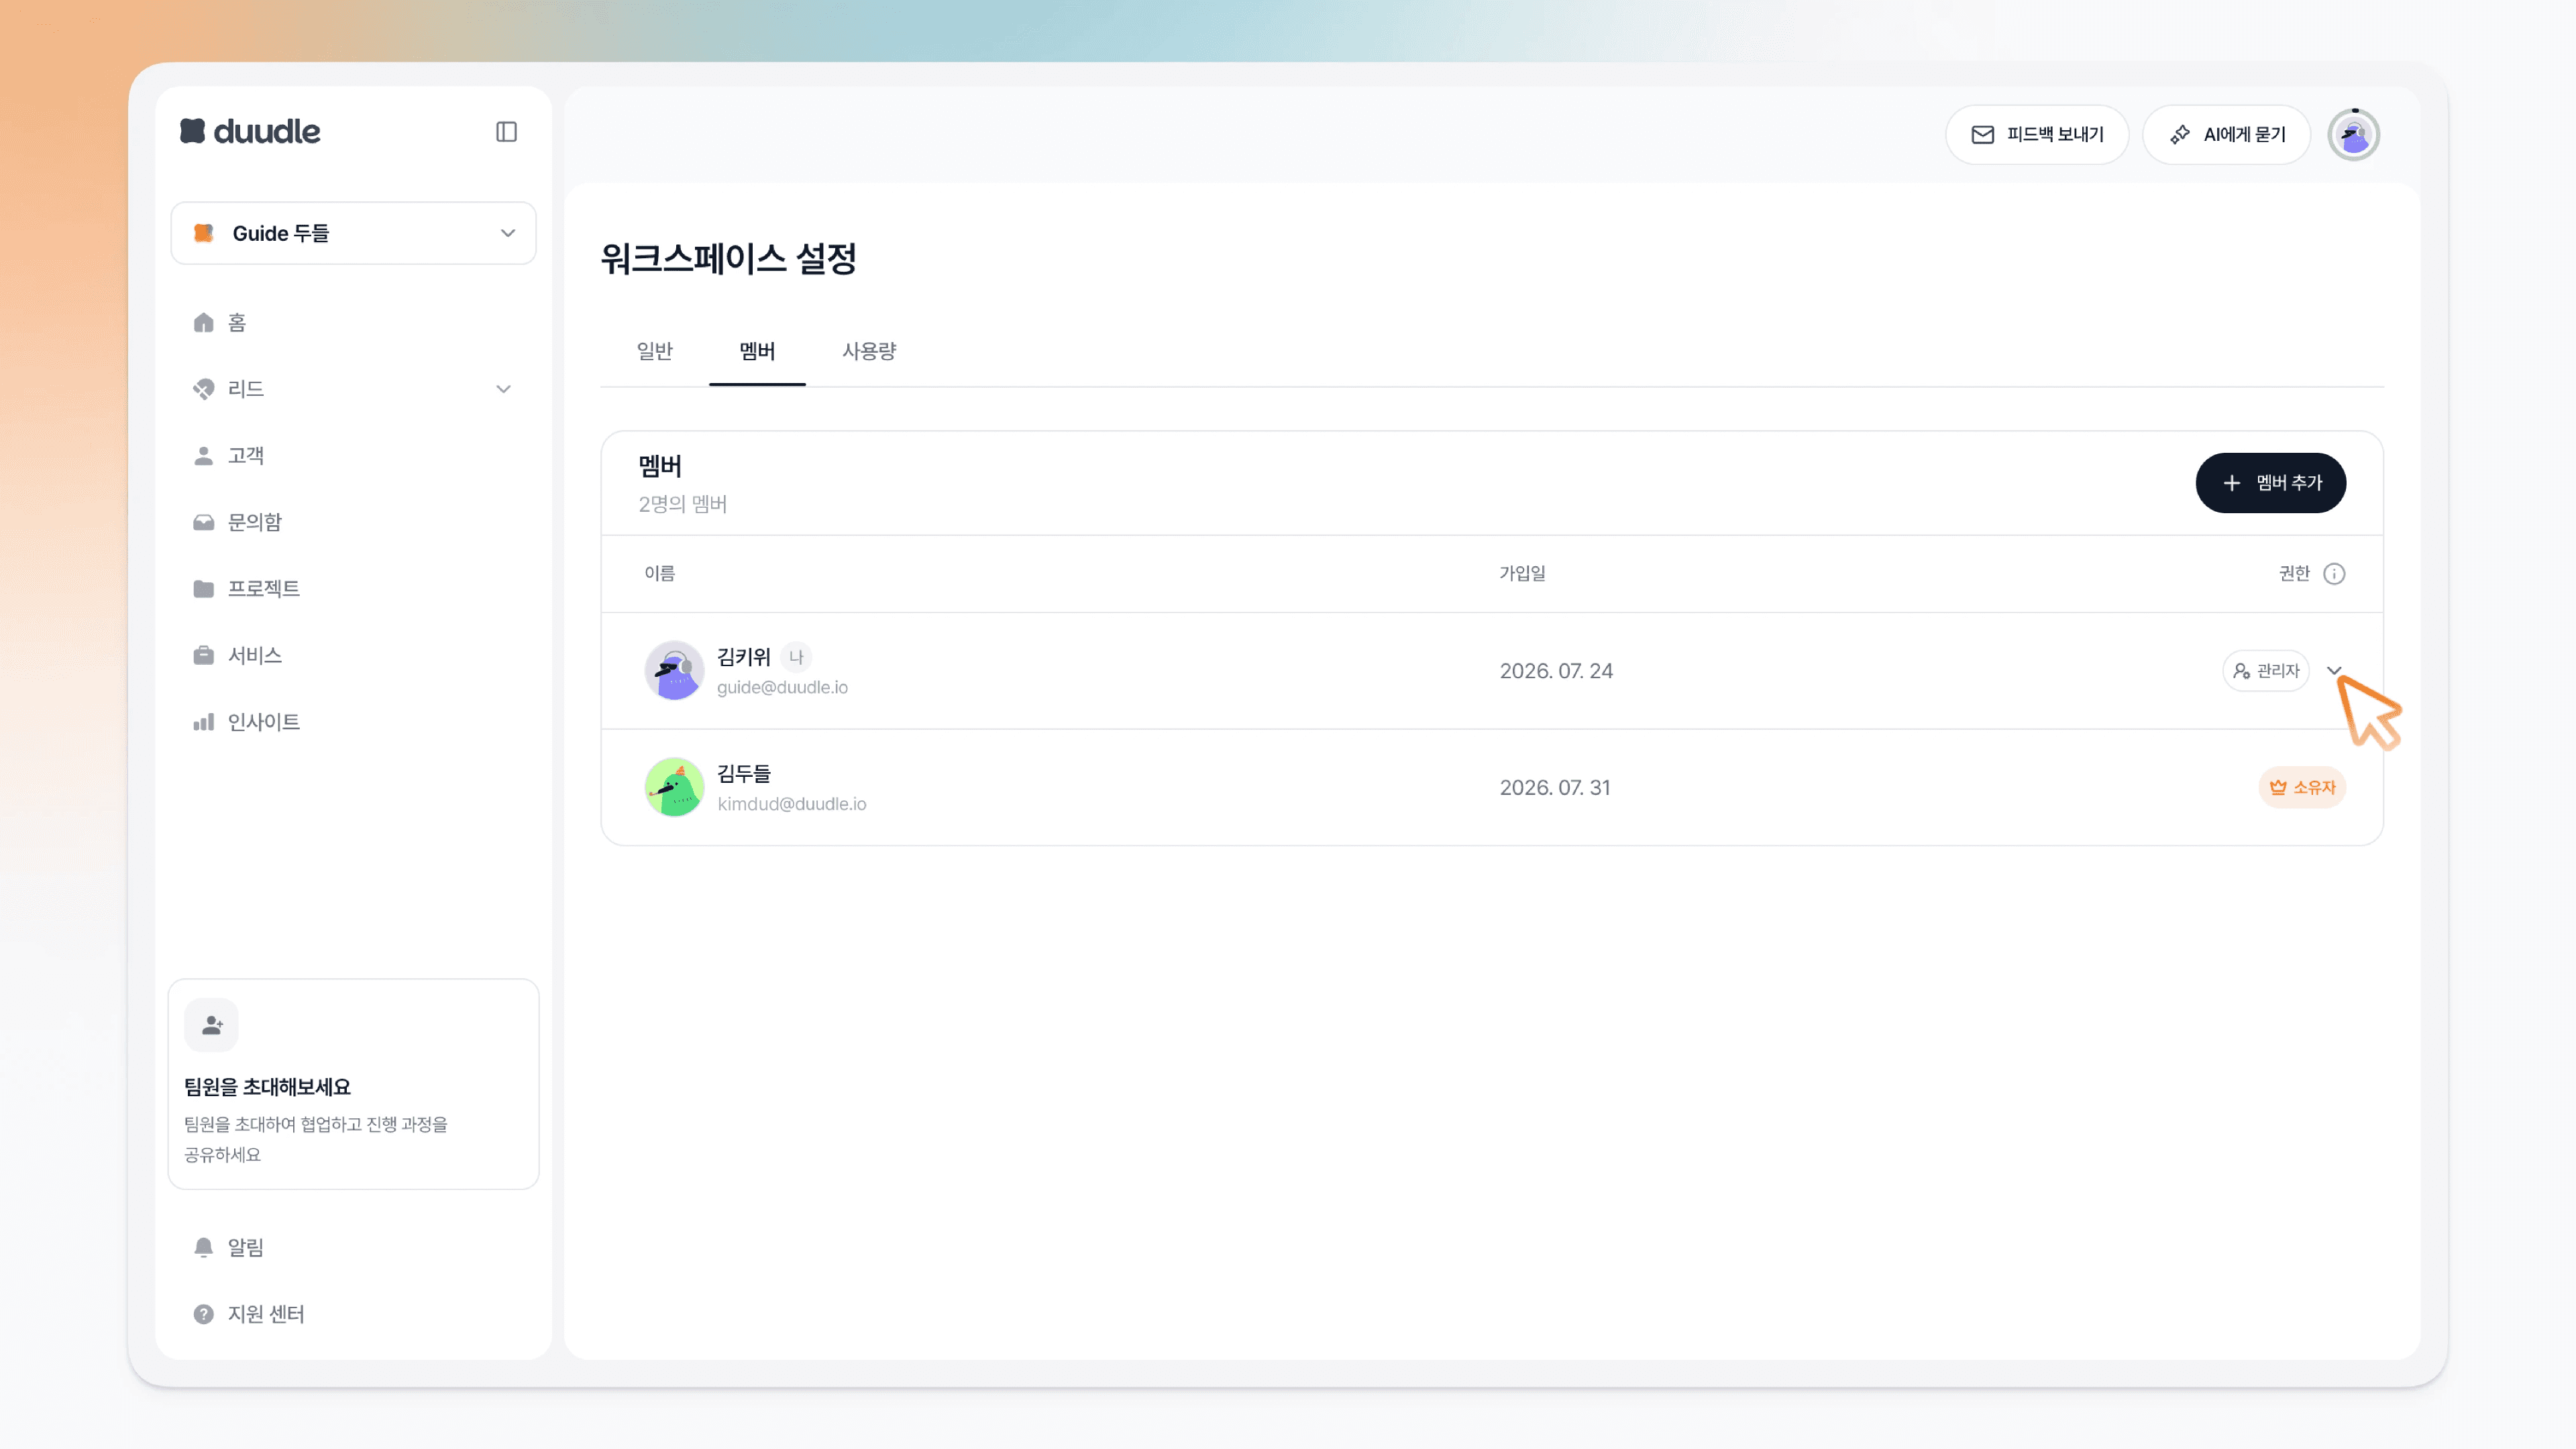The height and width of the screenshot is (1449, 2576).
Task: Click the AI에게 묻기 button
Action: coord(2226,134)
